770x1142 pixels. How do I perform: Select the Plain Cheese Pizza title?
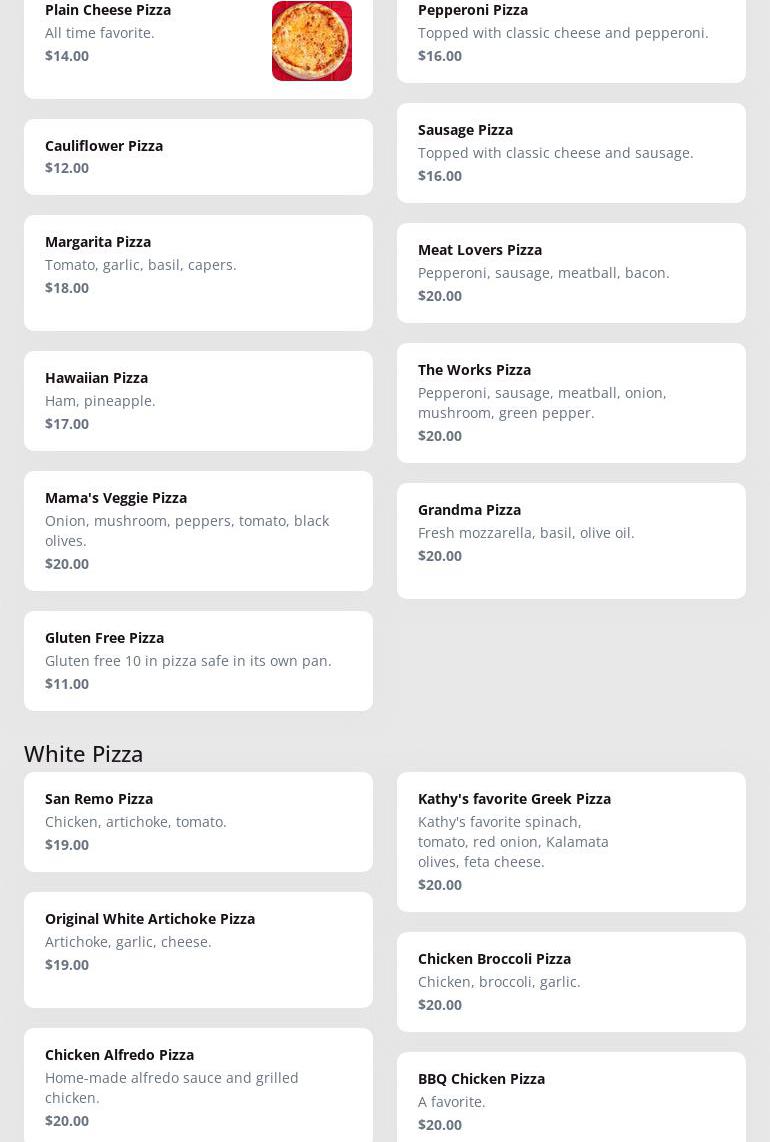click(108, 10)
